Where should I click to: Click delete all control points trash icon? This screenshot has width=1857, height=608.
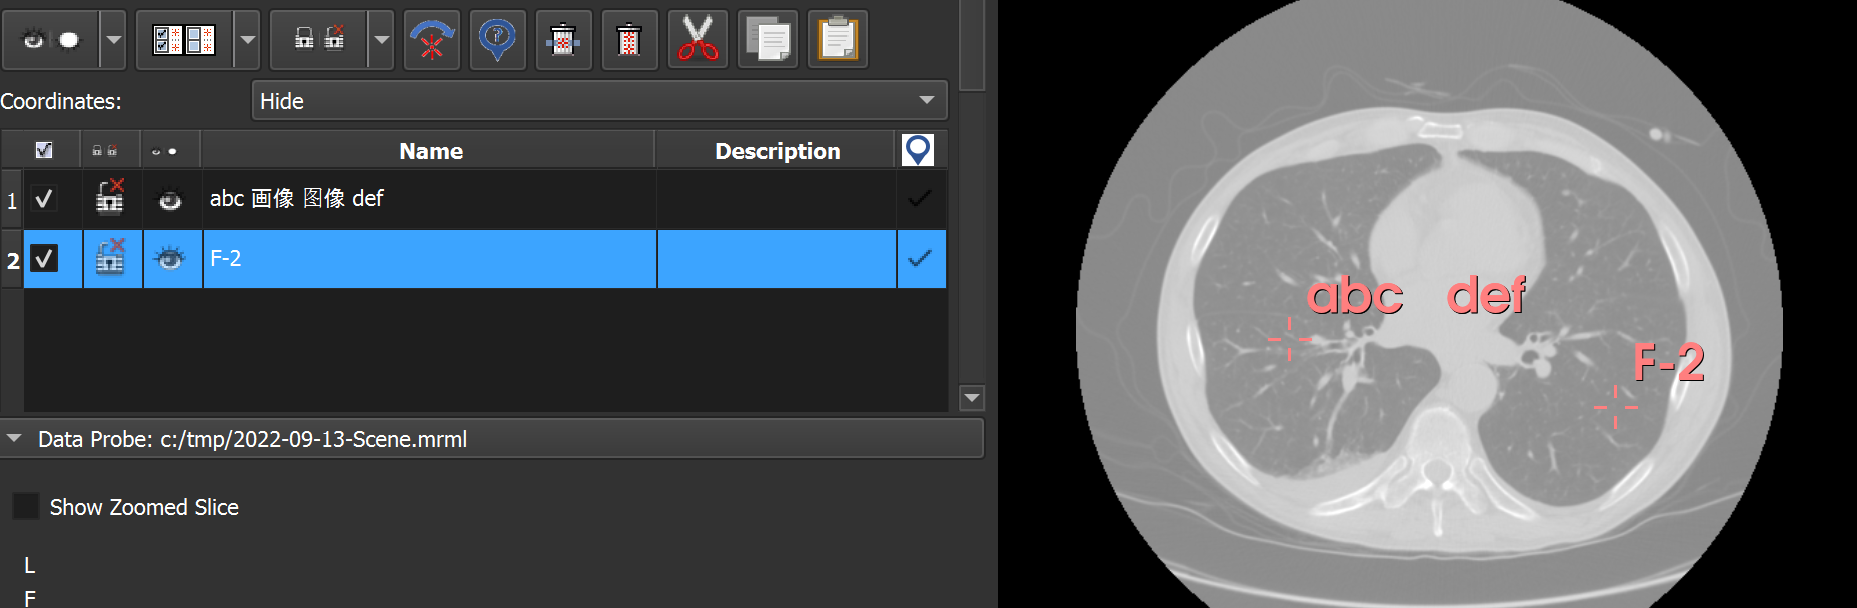pyautogui.click(x=629, y=40)
